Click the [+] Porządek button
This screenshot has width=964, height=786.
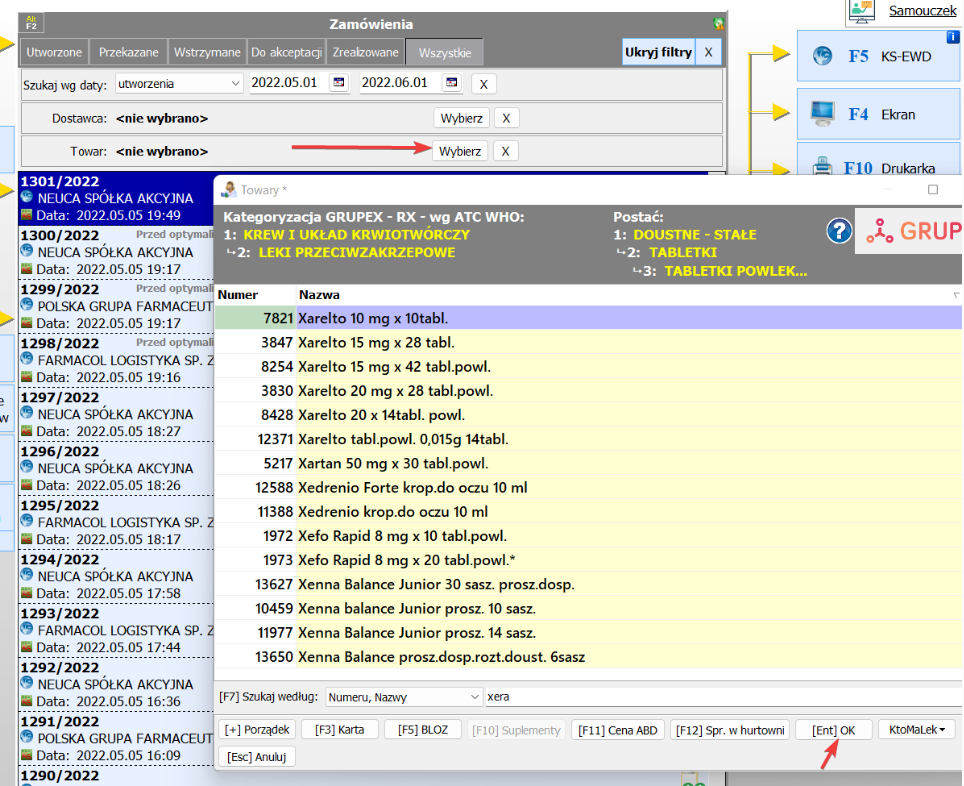coord(257,730)
